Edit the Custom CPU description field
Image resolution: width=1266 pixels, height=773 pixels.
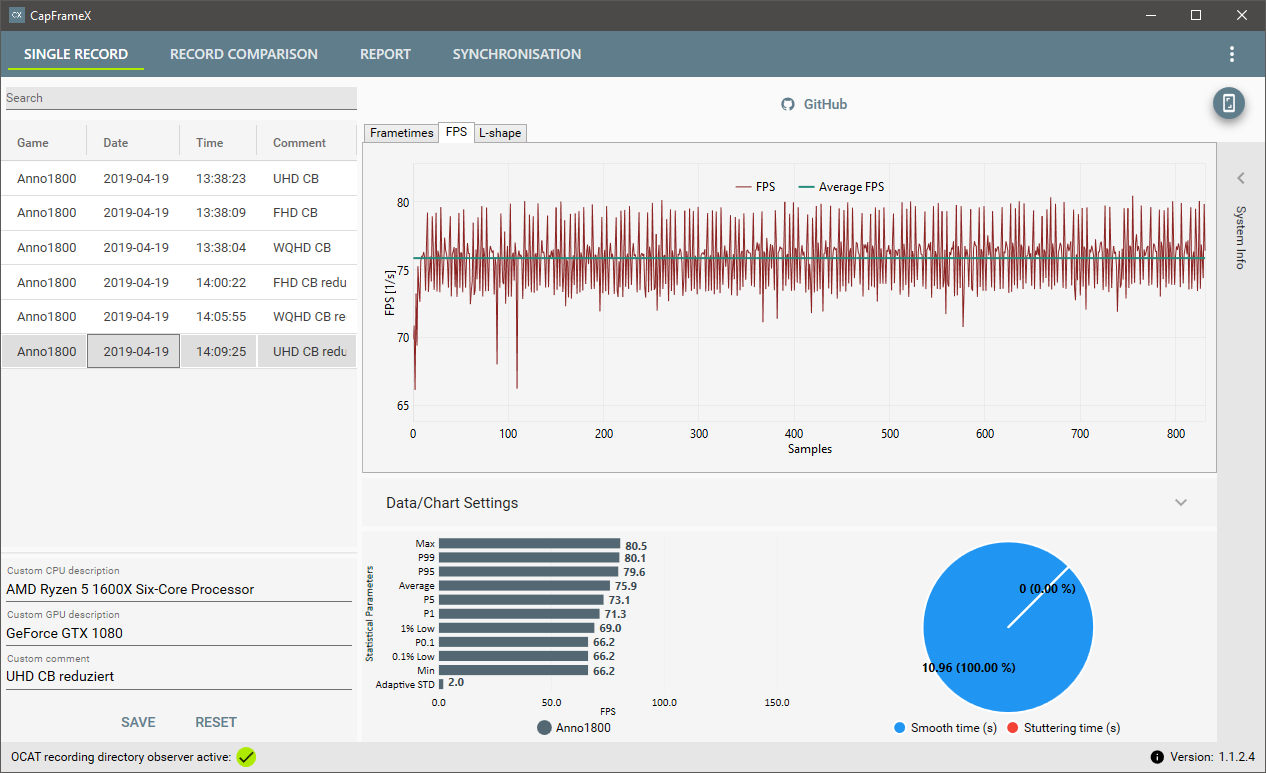click(x=179, y=589)
